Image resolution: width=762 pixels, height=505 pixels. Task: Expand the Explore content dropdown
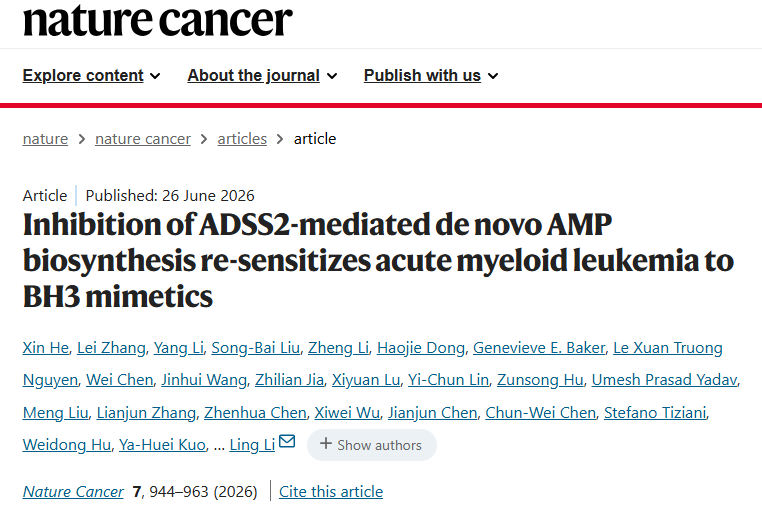point(91,75)
